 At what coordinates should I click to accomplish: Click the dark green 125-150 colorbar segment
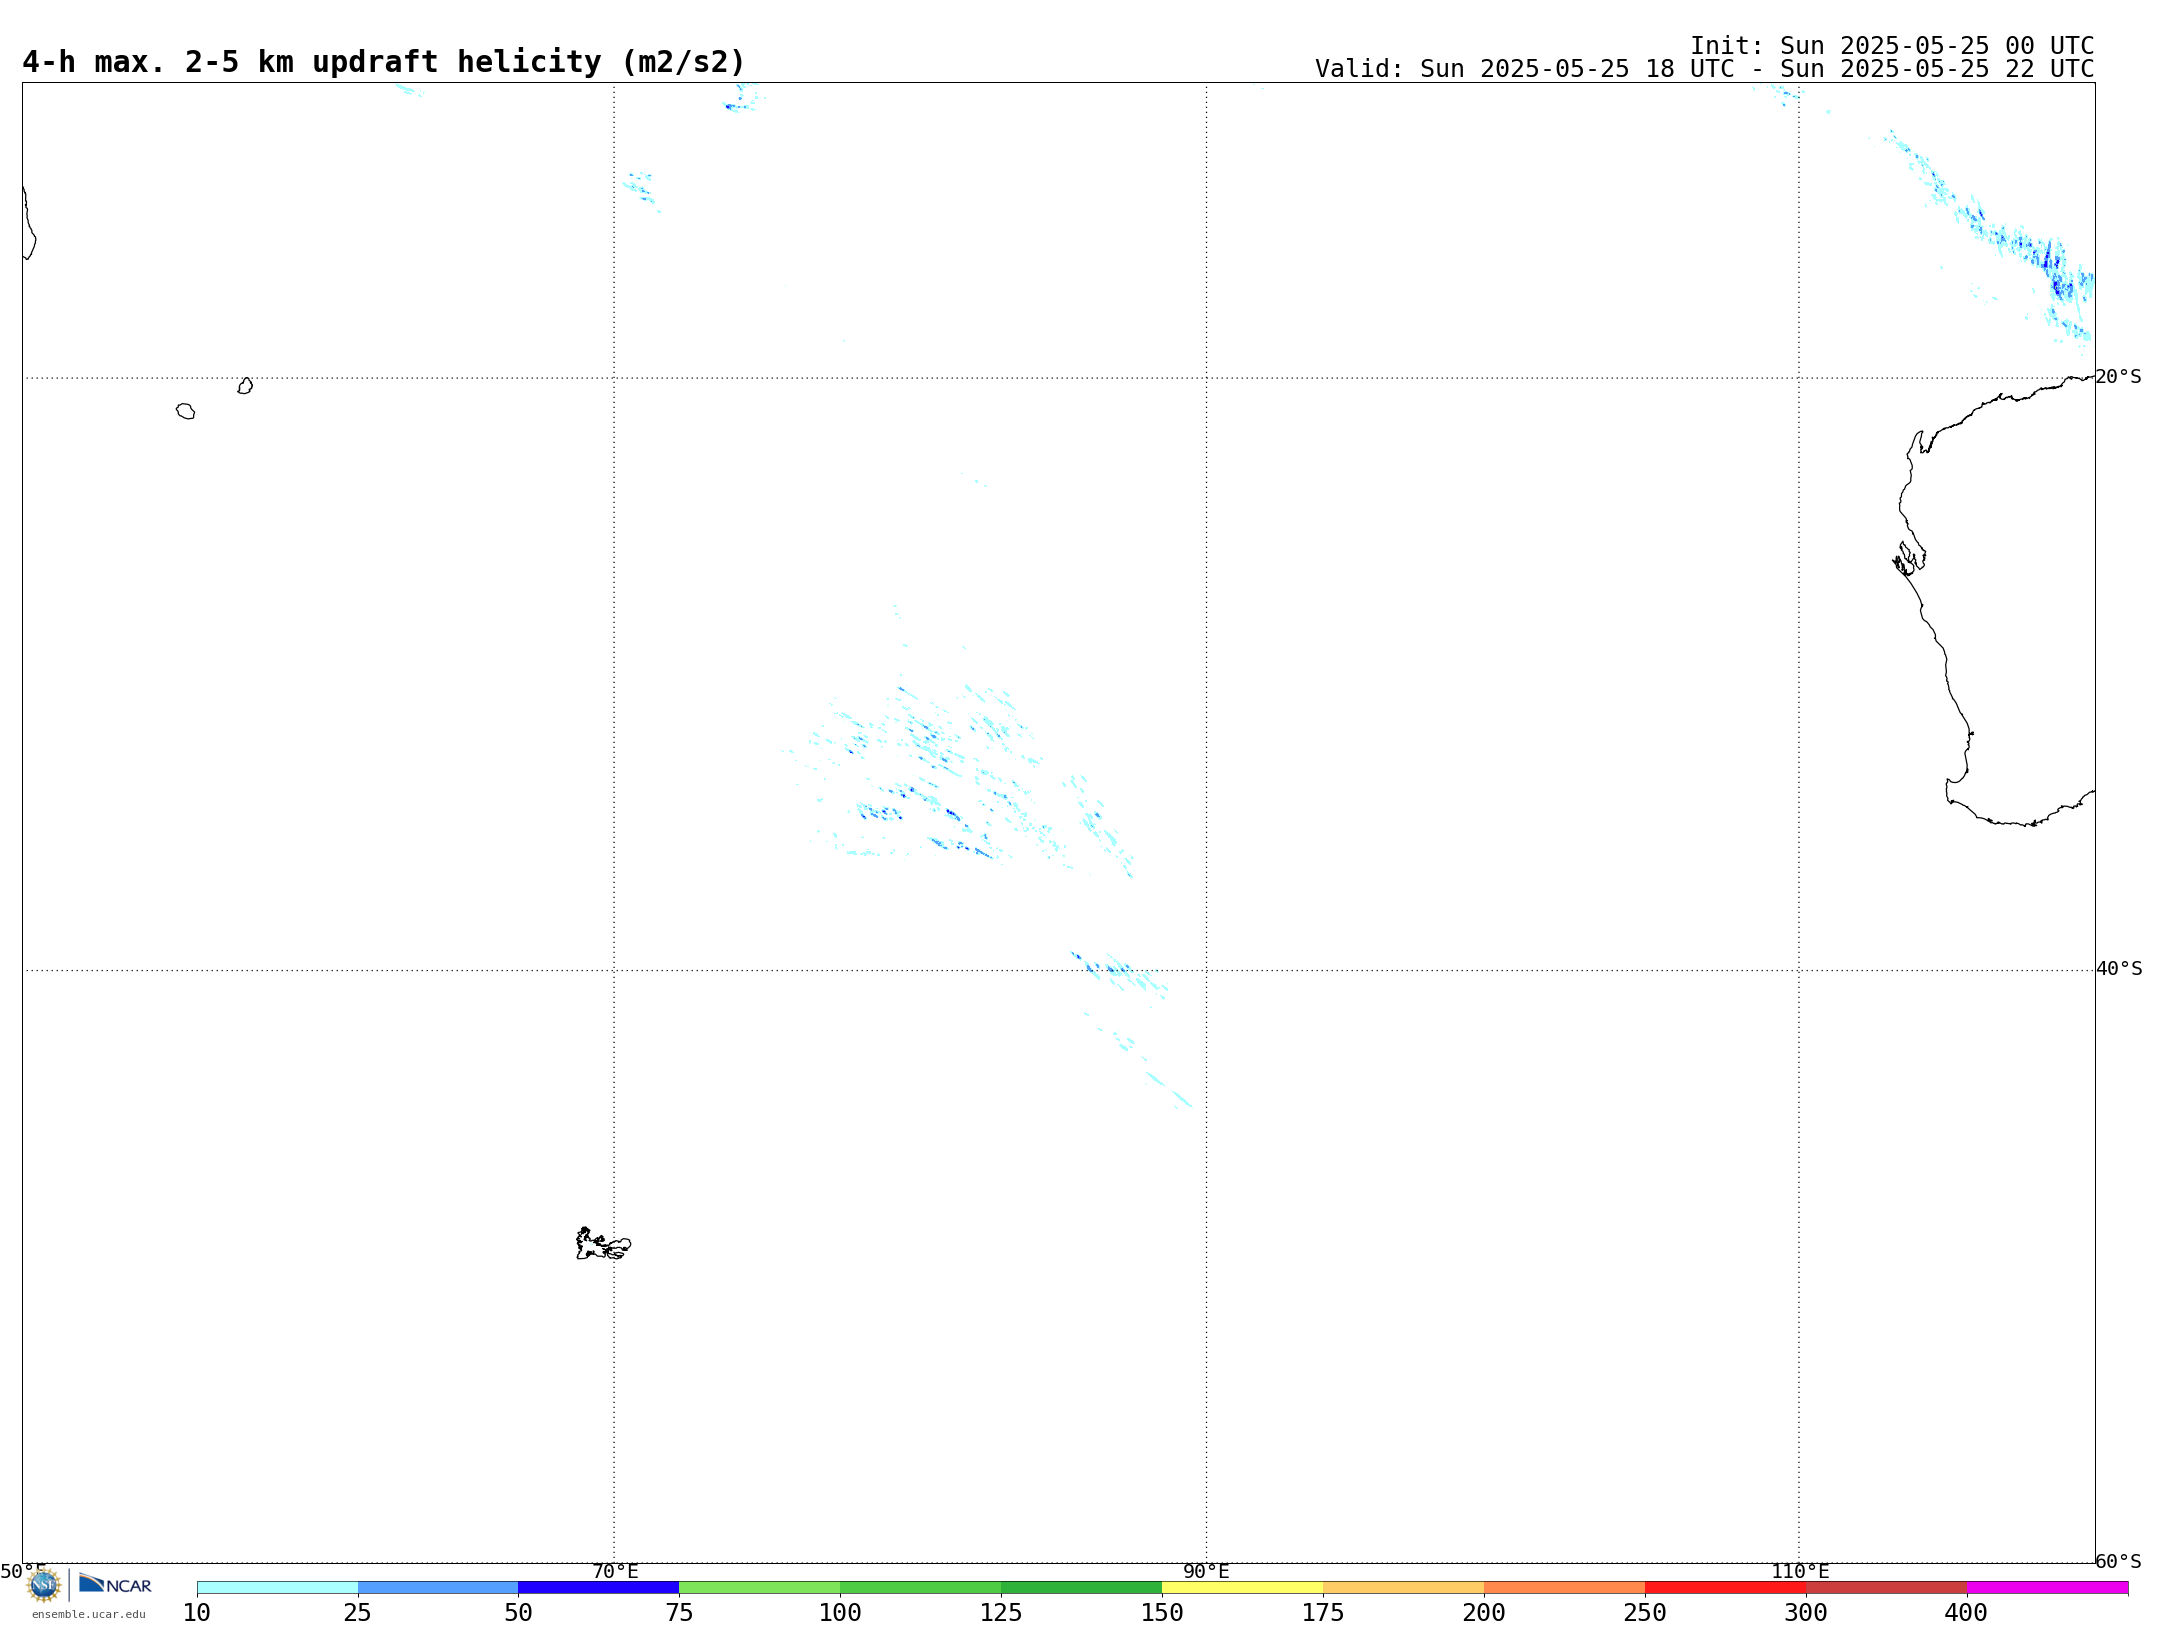pos(1082,1587)
